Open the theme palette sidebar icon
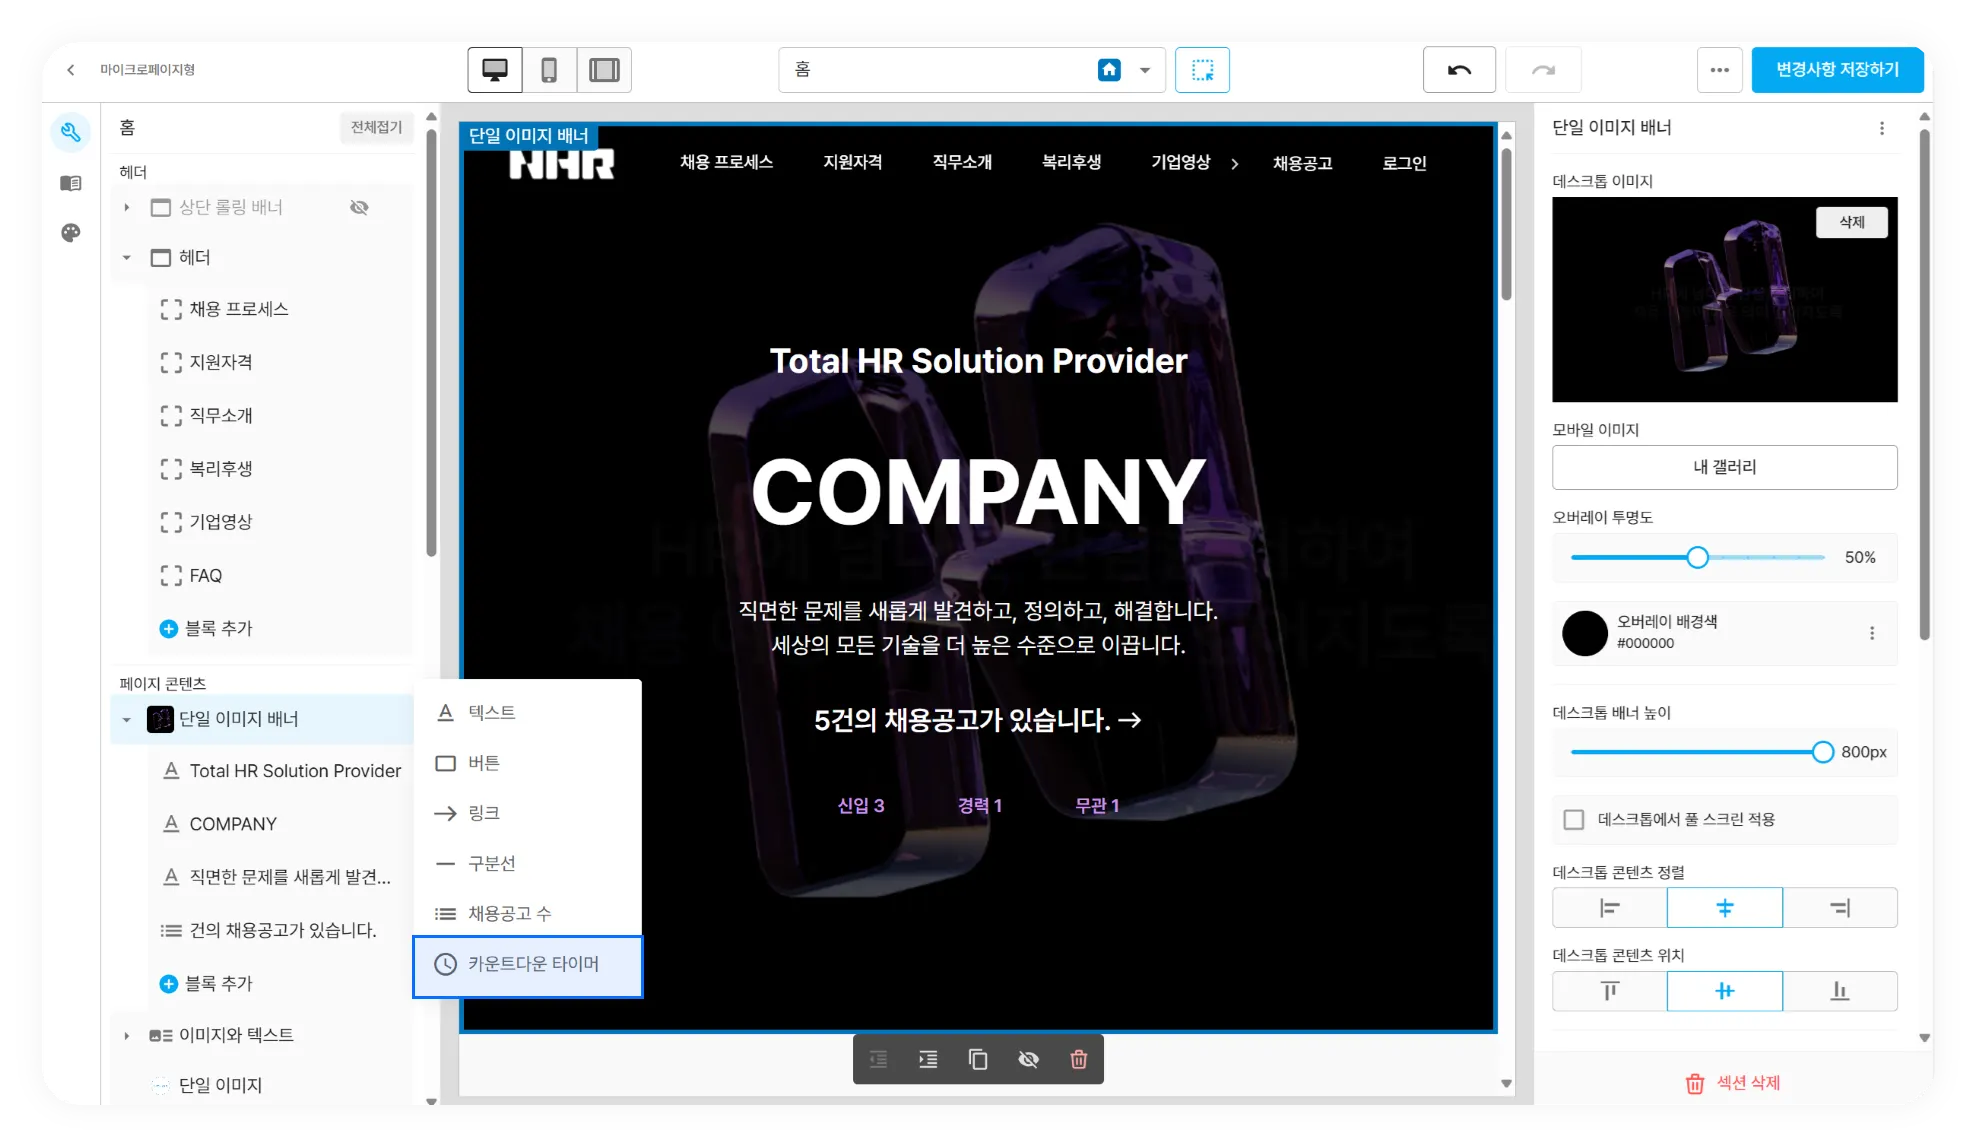The image size is (1977, 1147). 70,233
